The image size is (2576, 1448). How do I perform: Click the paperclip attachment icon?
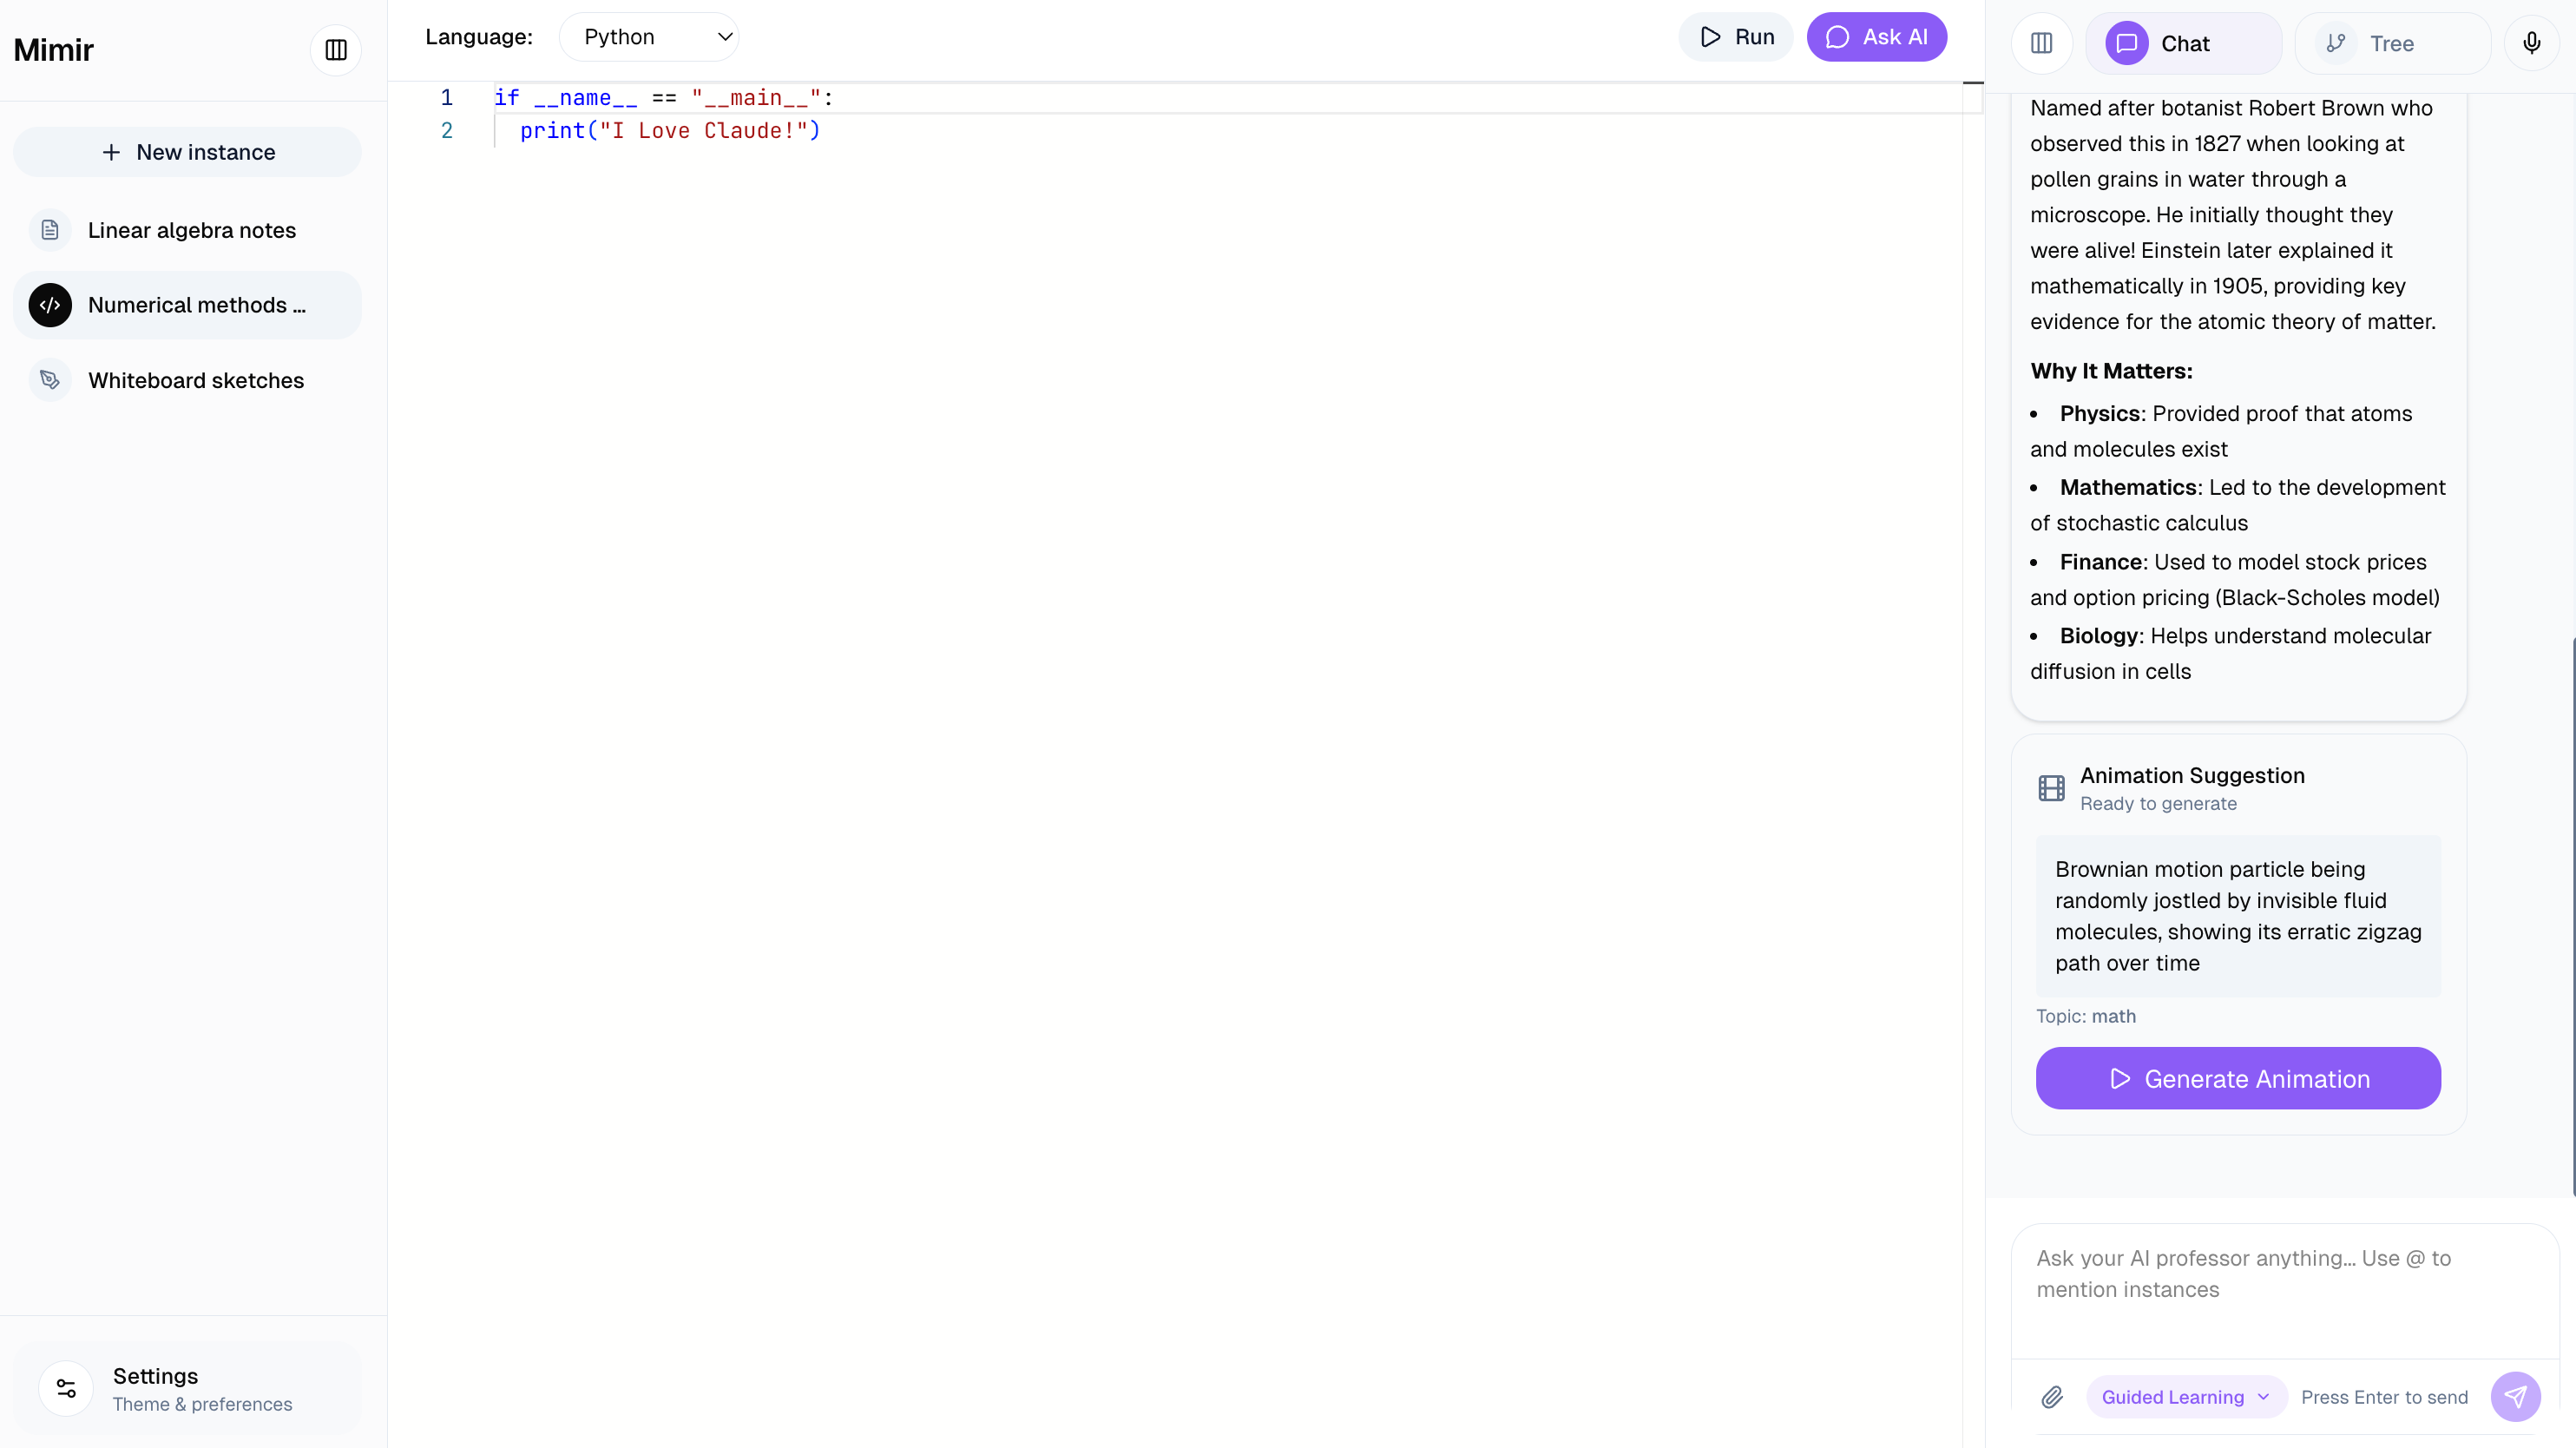2052,1397
